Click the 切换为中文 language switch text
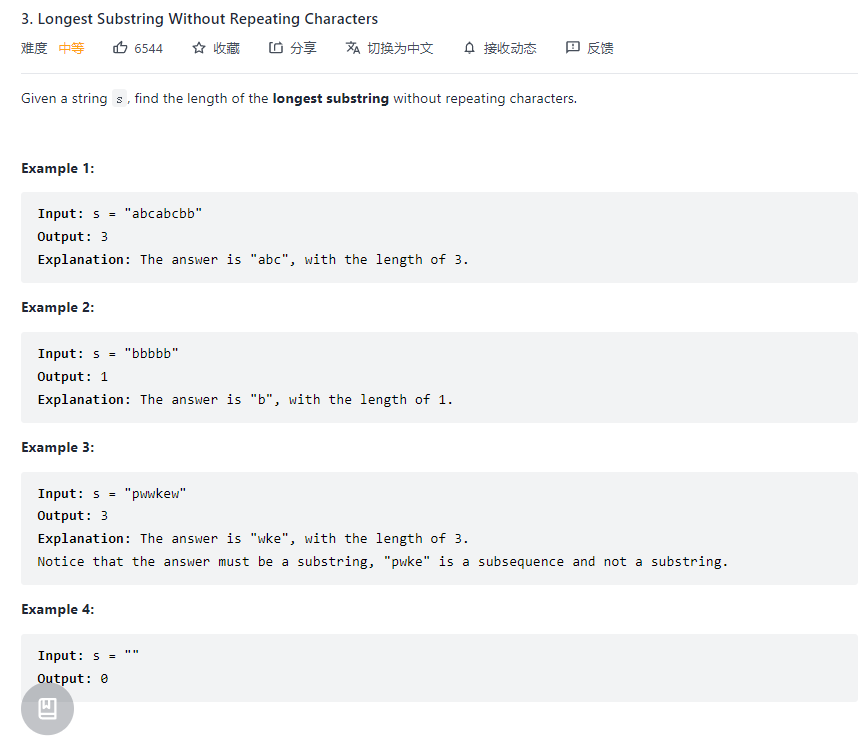This screenshot has width=866, height=749. pyautogui.click(x=400, y=48)
